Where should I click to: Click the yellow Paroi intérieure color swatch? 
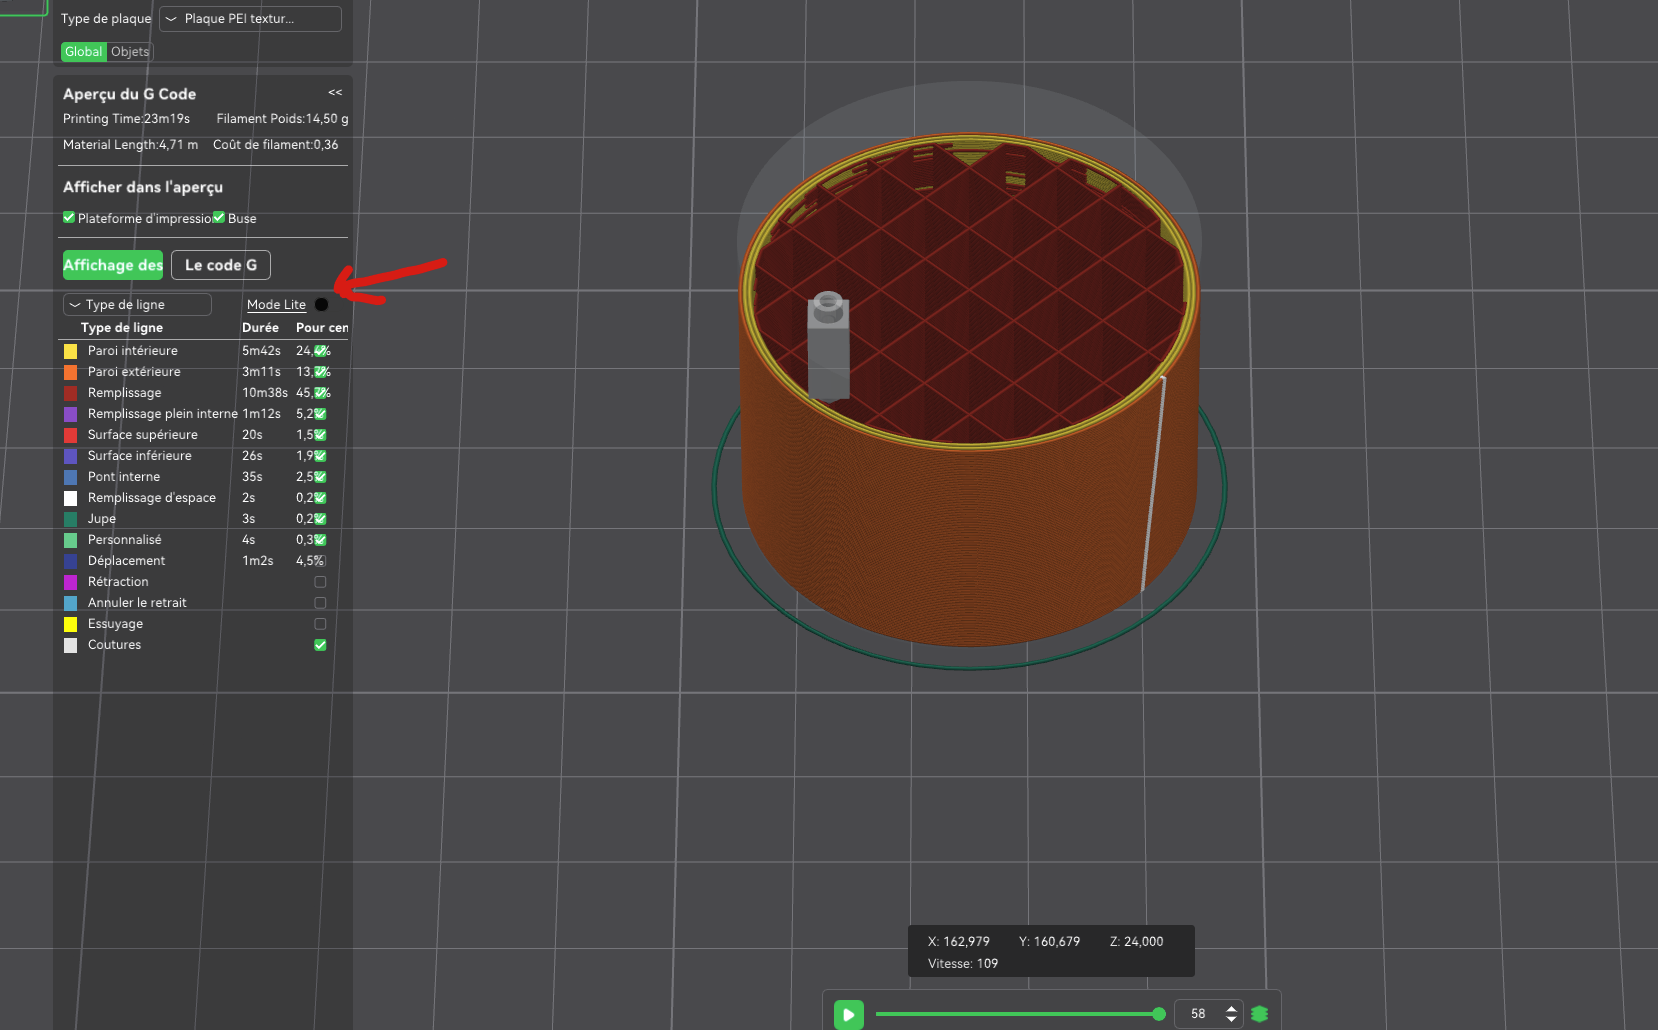tap(71, 351)
